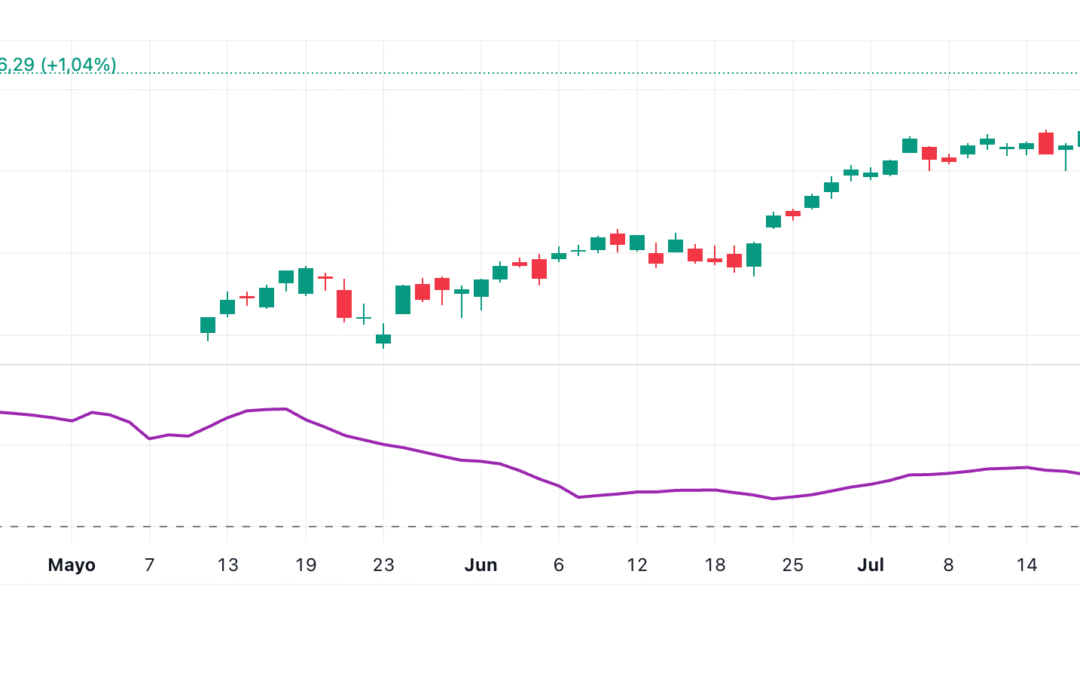Click the date label 8 under July
Viewport: 1080px width, 675px height.
(948, 564)
